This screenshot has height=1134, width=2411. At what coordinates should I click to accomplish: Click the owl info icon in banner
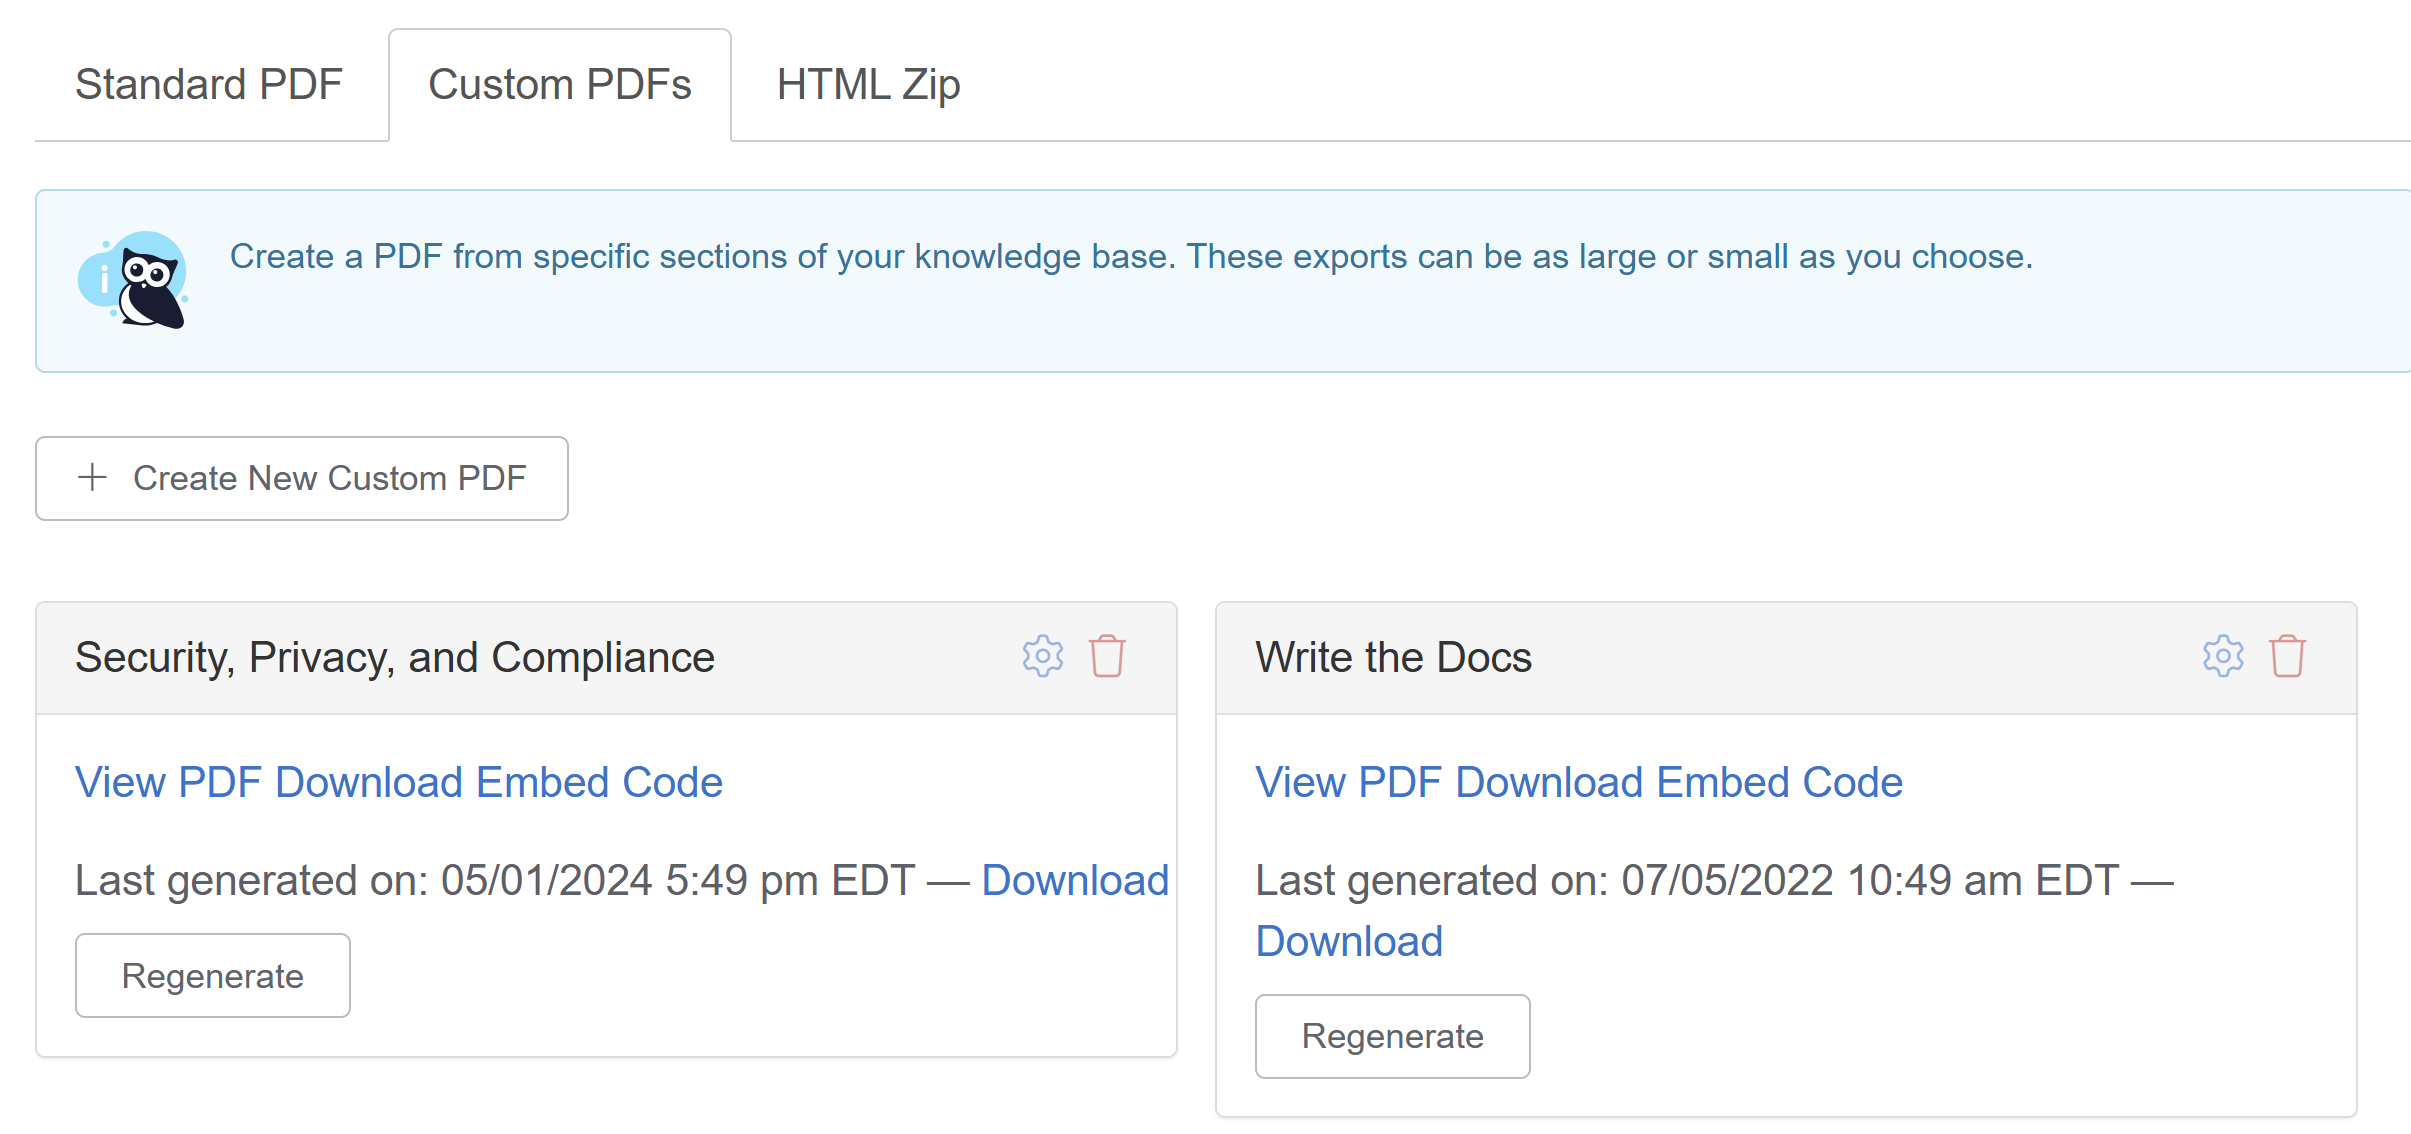134,280
